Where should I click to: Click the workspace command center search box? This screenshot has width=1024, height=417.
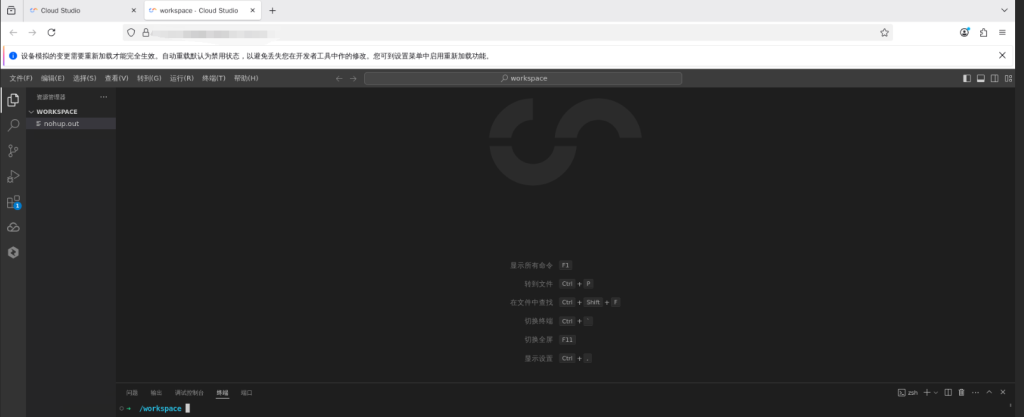(523, 78)
